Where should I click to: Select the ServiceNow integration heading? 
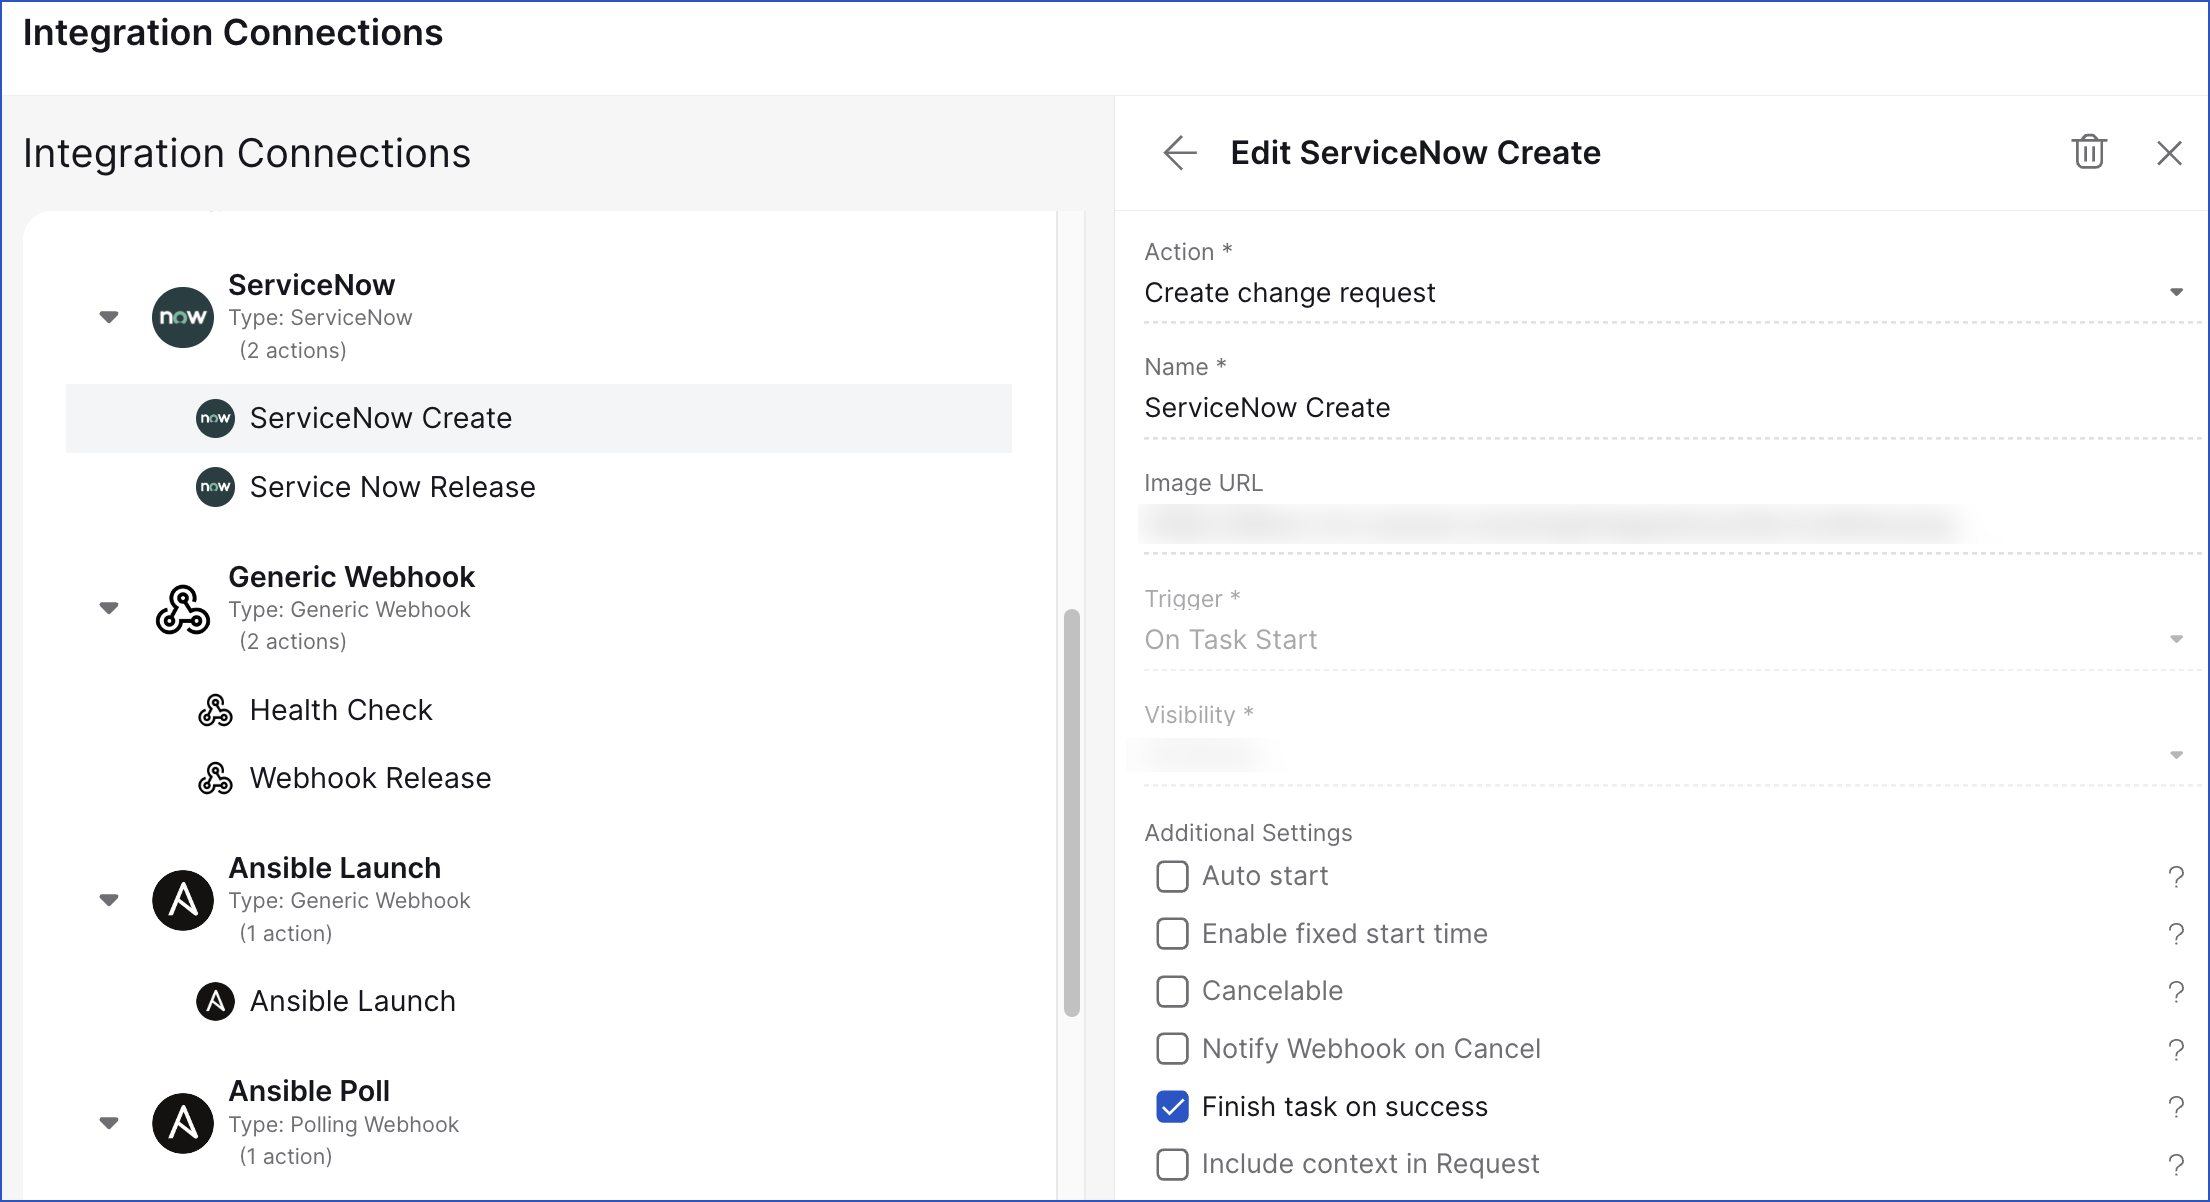[312, 285]
